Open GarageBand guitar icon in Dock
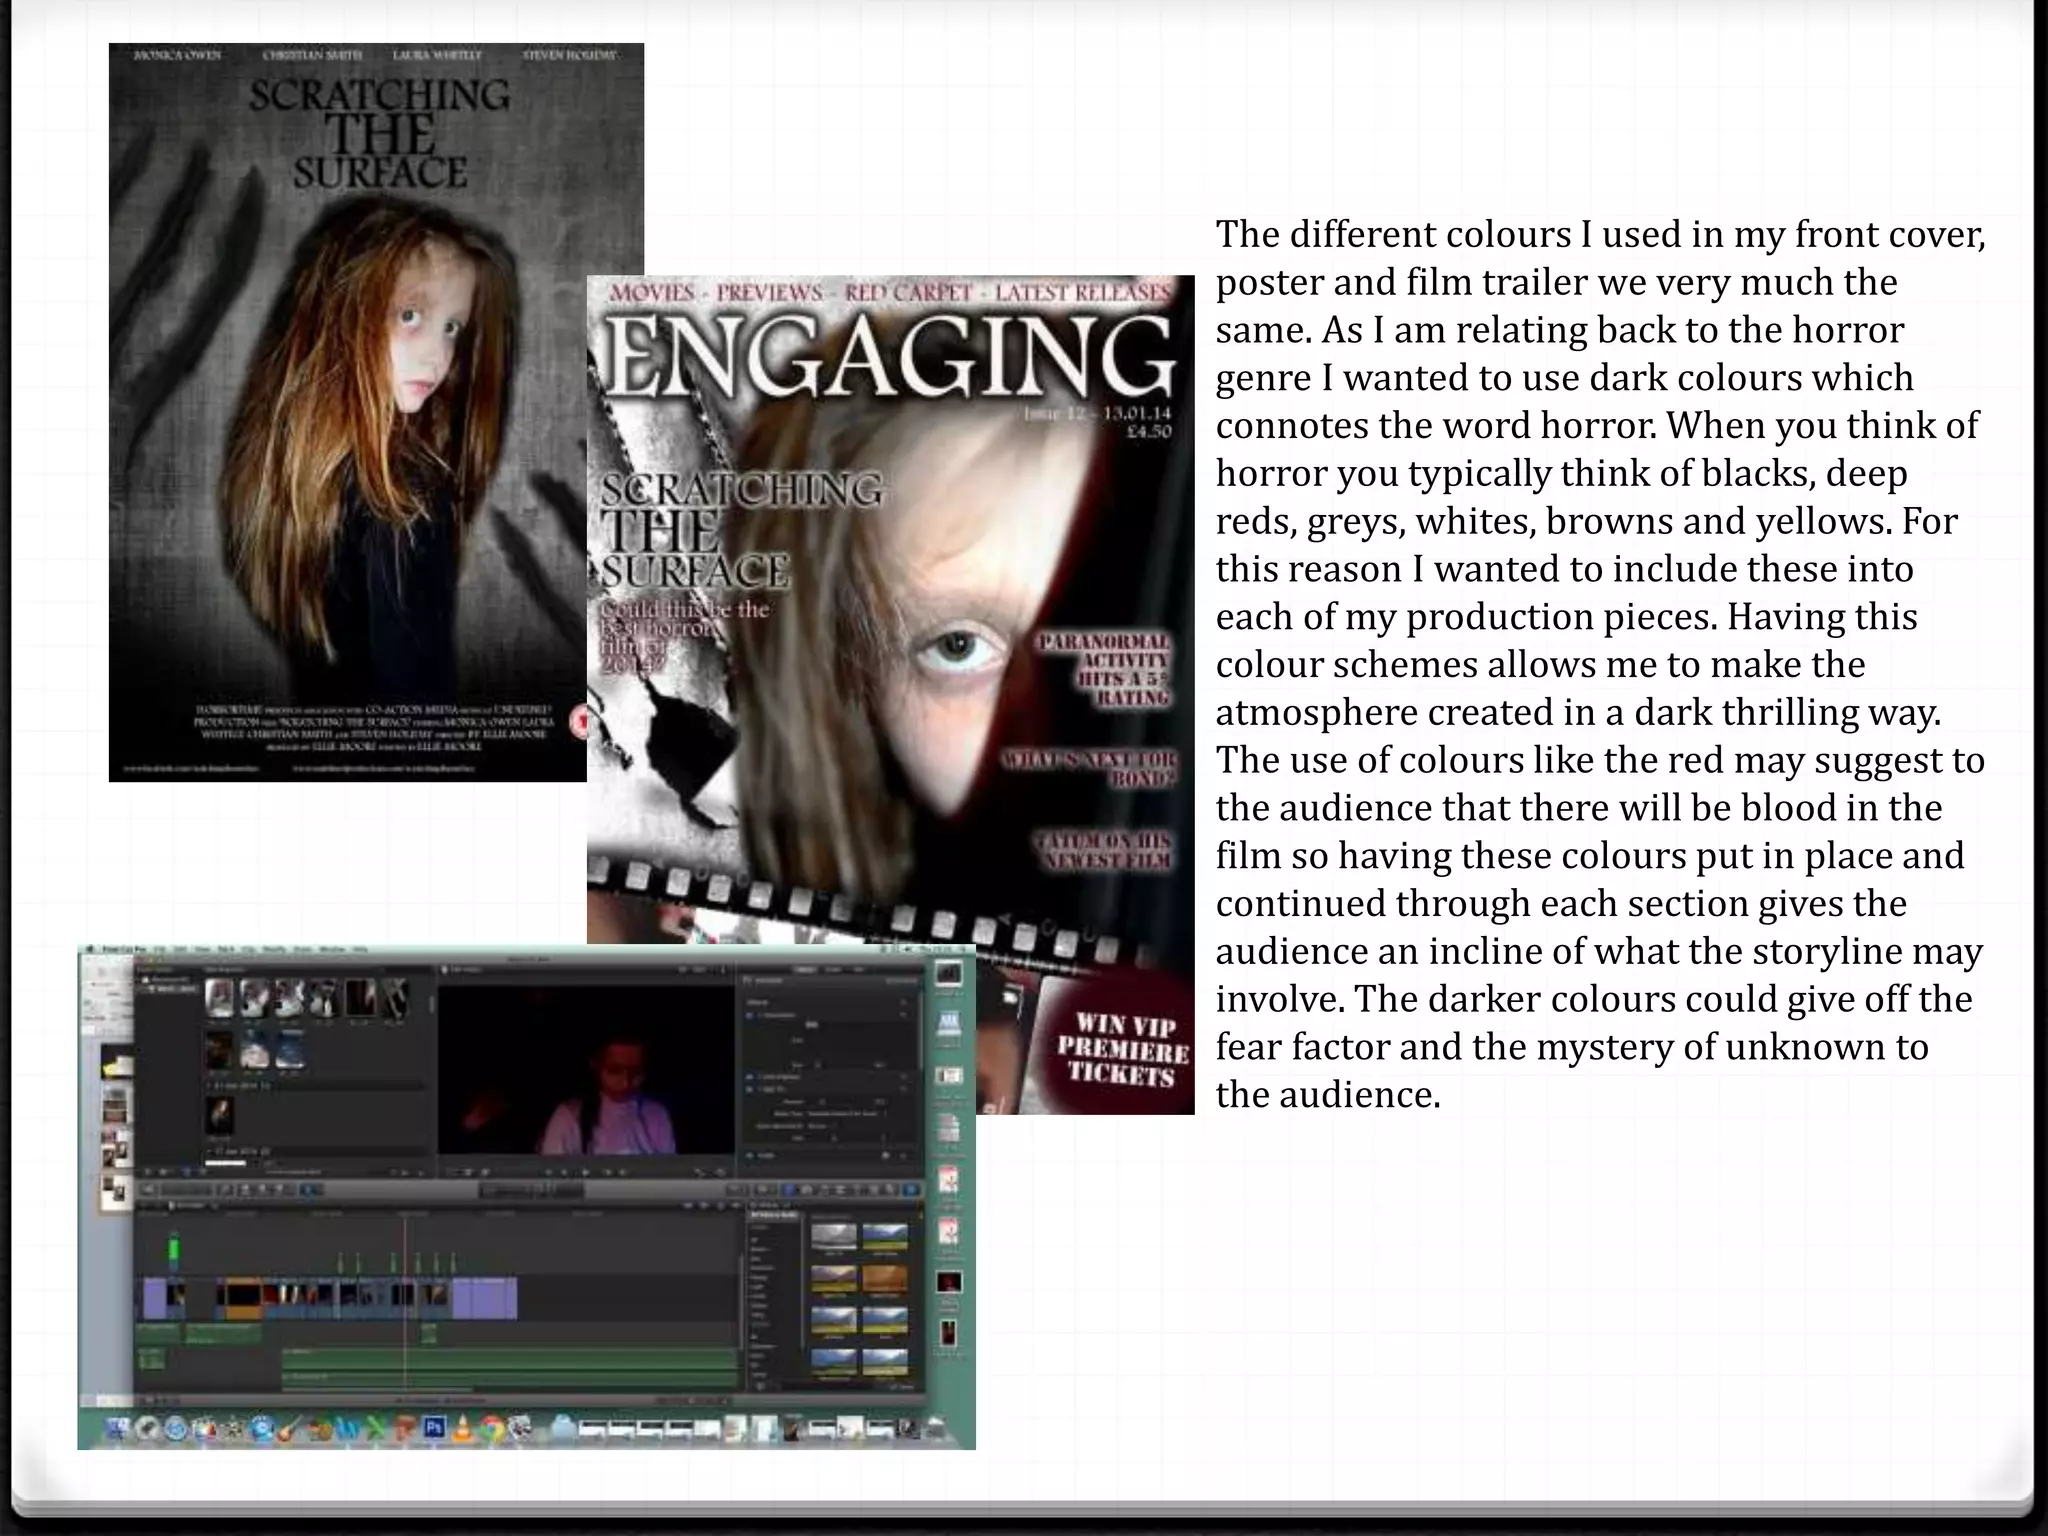This screenshot has width=2048, height=1536. (x=289, y=1428)
